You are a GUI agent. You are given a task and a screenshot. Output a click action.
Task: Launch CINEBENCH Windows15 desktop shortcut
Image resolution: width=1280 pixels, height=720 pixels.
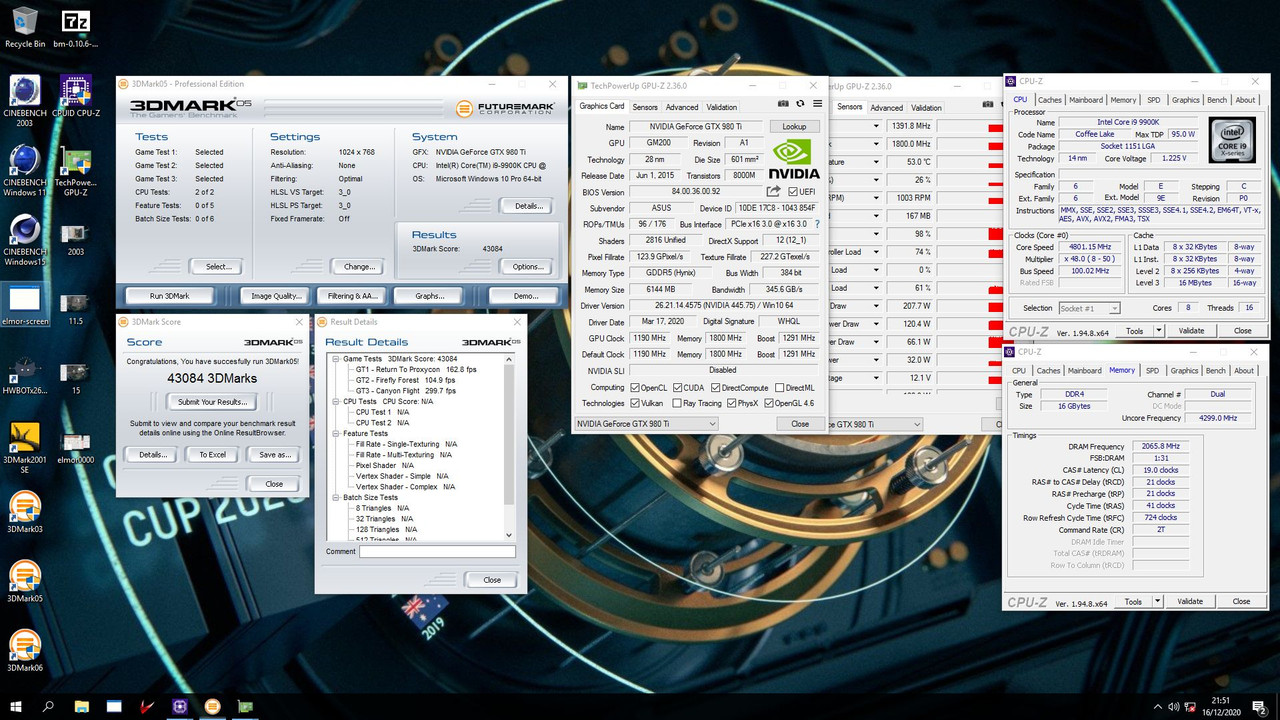tap(25, 241)
